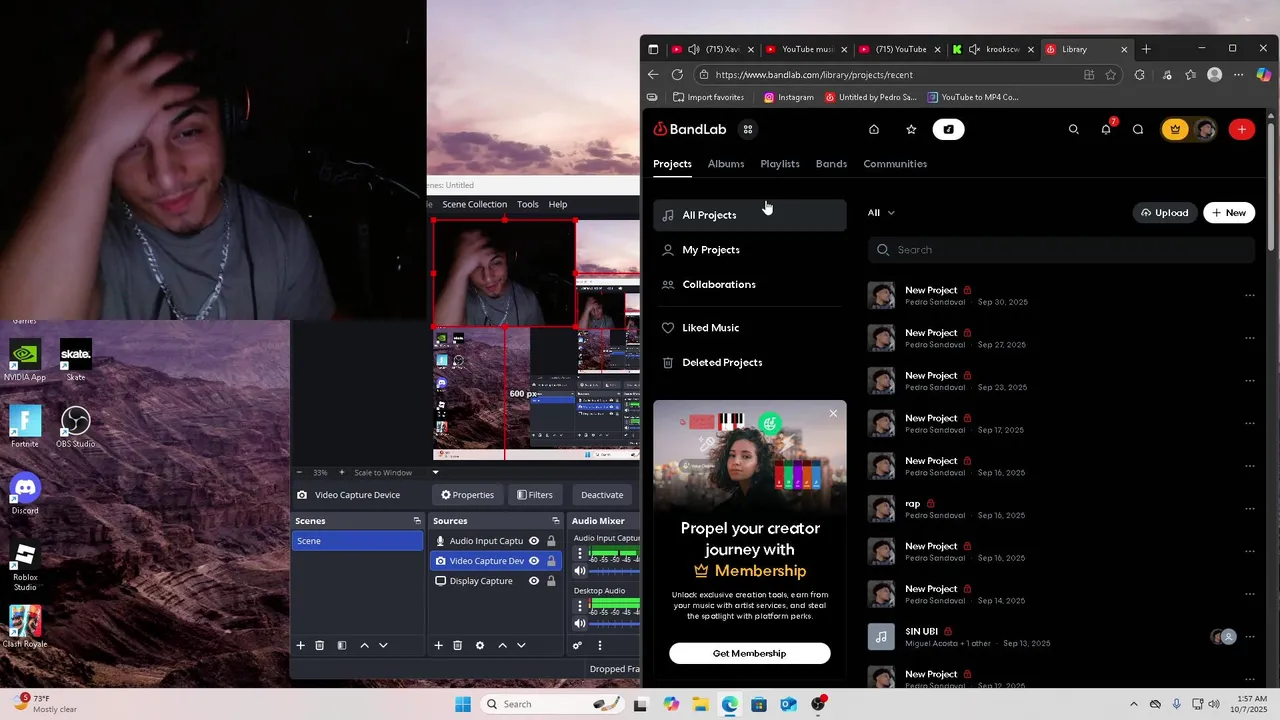The image size is (1280, 720).
Task: Switch to Albums tab in BandLab
Action: point(726,164)
